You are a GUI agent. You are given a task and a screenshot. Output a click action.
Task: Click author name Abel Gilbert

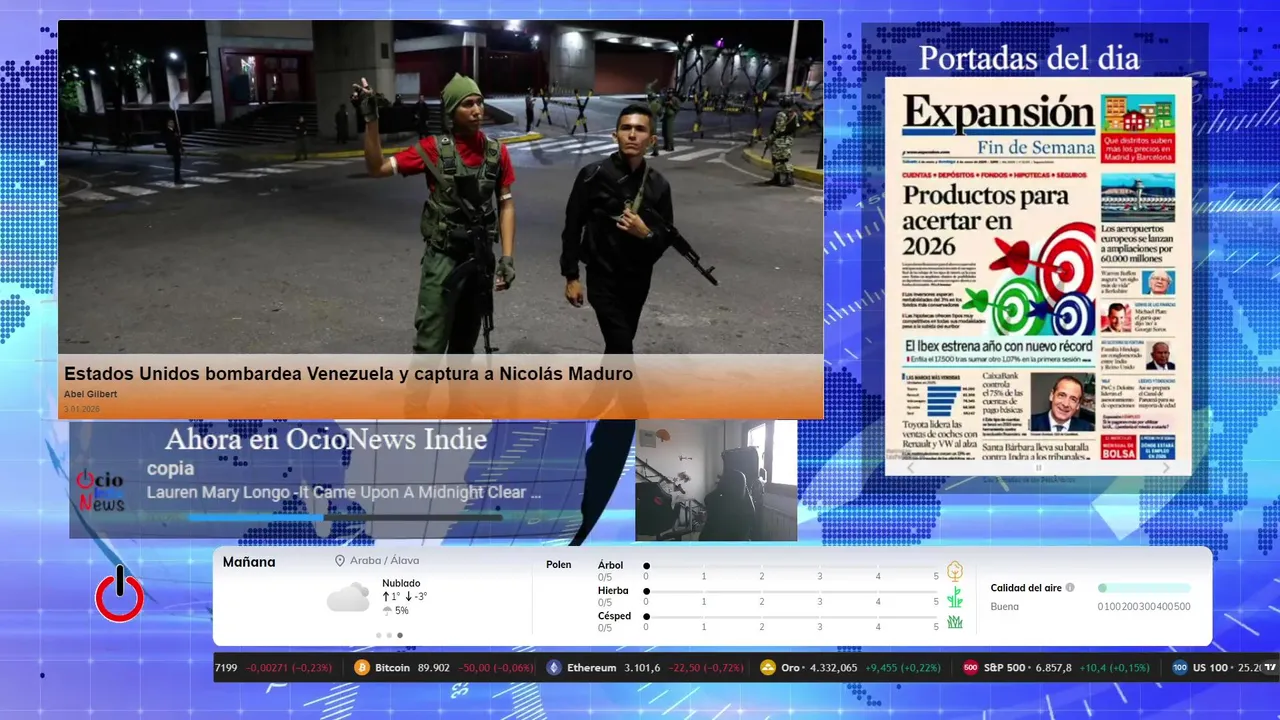pyautogui.click(x=90, y=394)
